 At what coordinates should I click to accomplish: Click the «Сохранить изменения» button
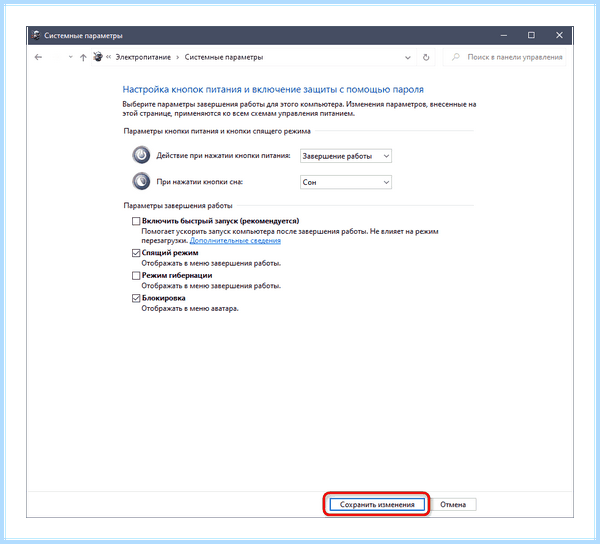pos(377,505)
